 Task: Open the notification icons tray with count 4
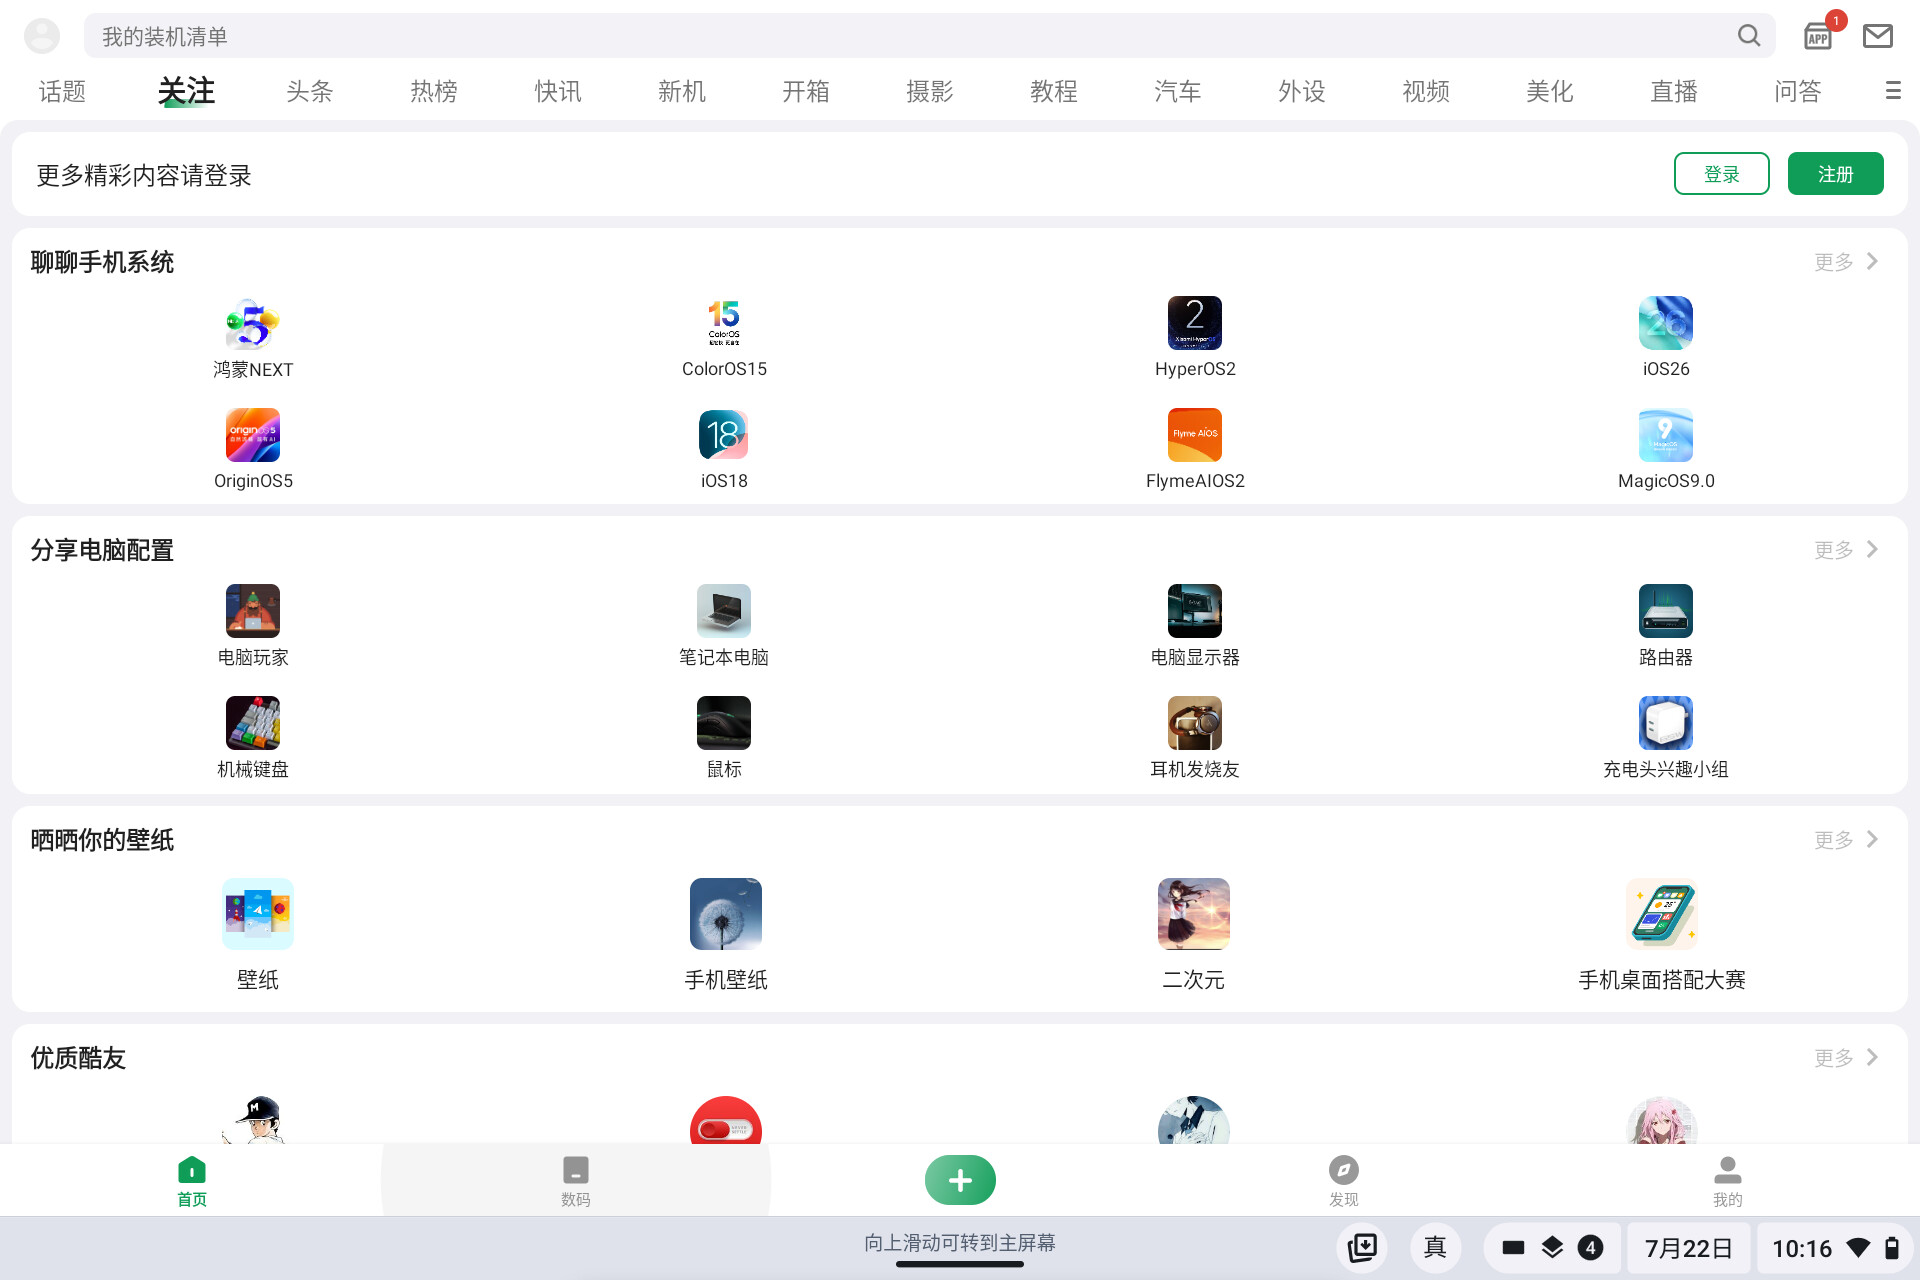click(1552, 1248)
